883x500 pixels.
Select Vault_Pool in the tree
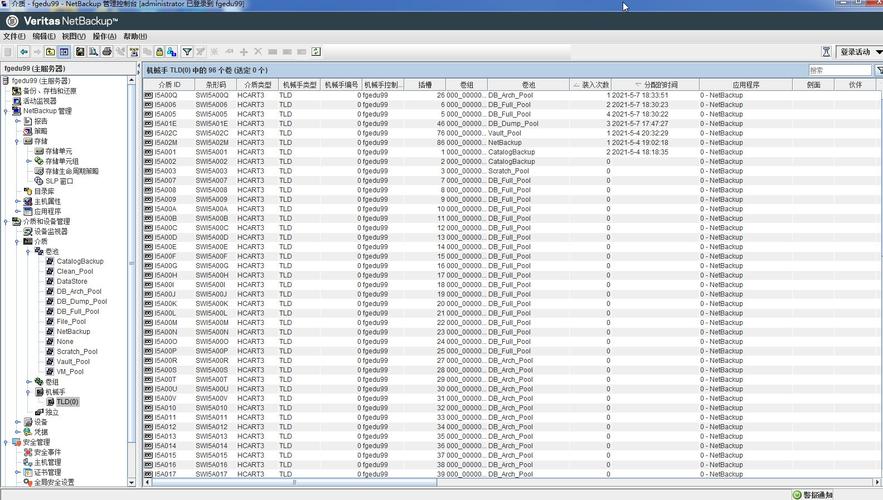73,361
